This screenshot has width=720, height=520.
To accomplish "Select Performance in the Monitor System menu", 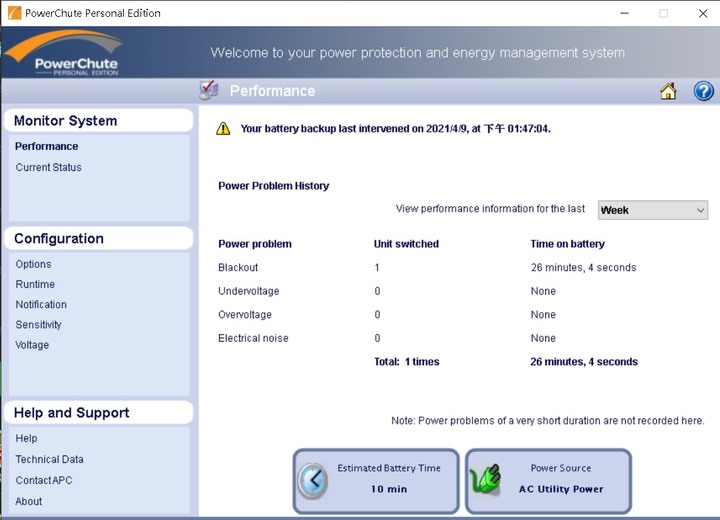I will click(x=46, y=146).
